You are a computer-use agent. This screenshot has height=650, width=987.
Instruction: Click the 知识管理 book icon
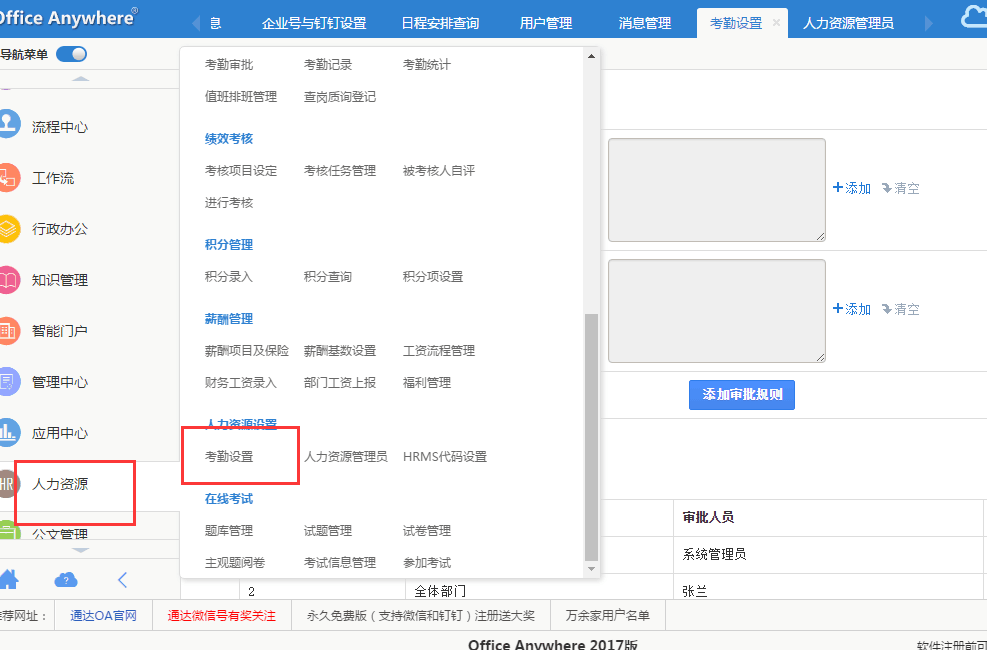8,280
